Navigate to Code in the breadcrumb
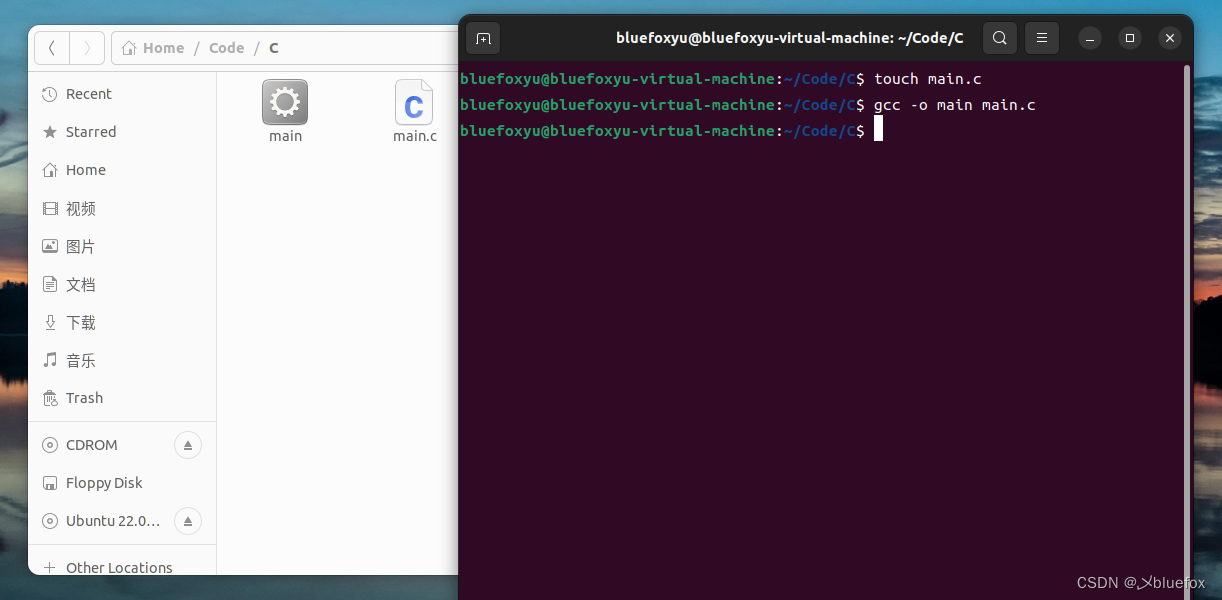Image resolution: width=1222 pixels, height=600 pixels. (226, 47)
